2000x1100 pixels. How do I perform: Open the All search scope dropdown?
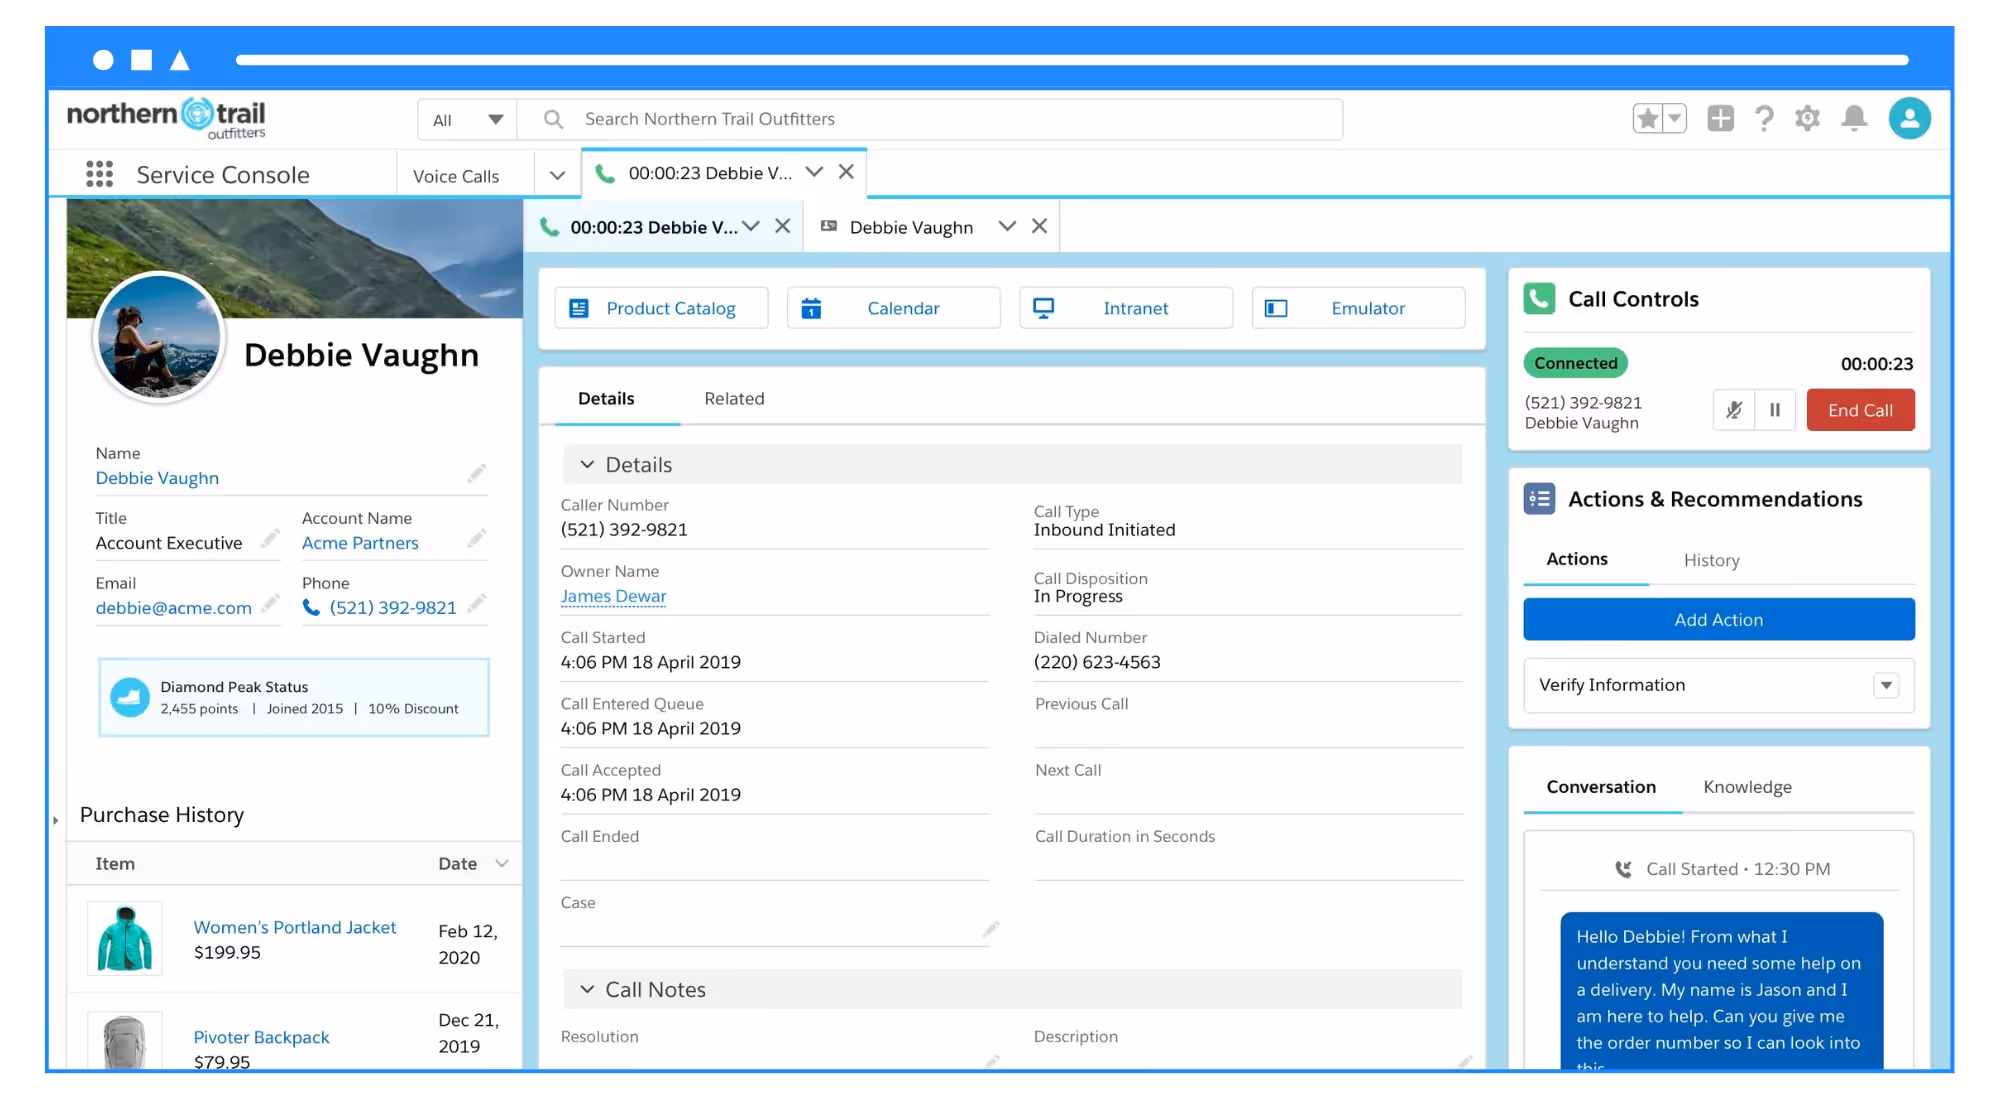[x=467, y=120]
